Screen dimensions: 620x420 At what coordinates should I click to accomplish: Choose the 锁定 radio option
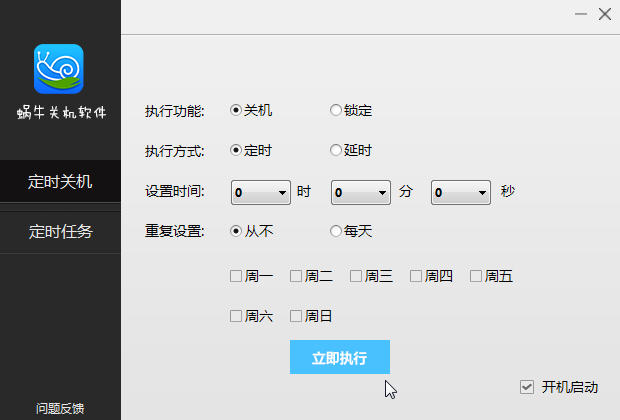336,111
